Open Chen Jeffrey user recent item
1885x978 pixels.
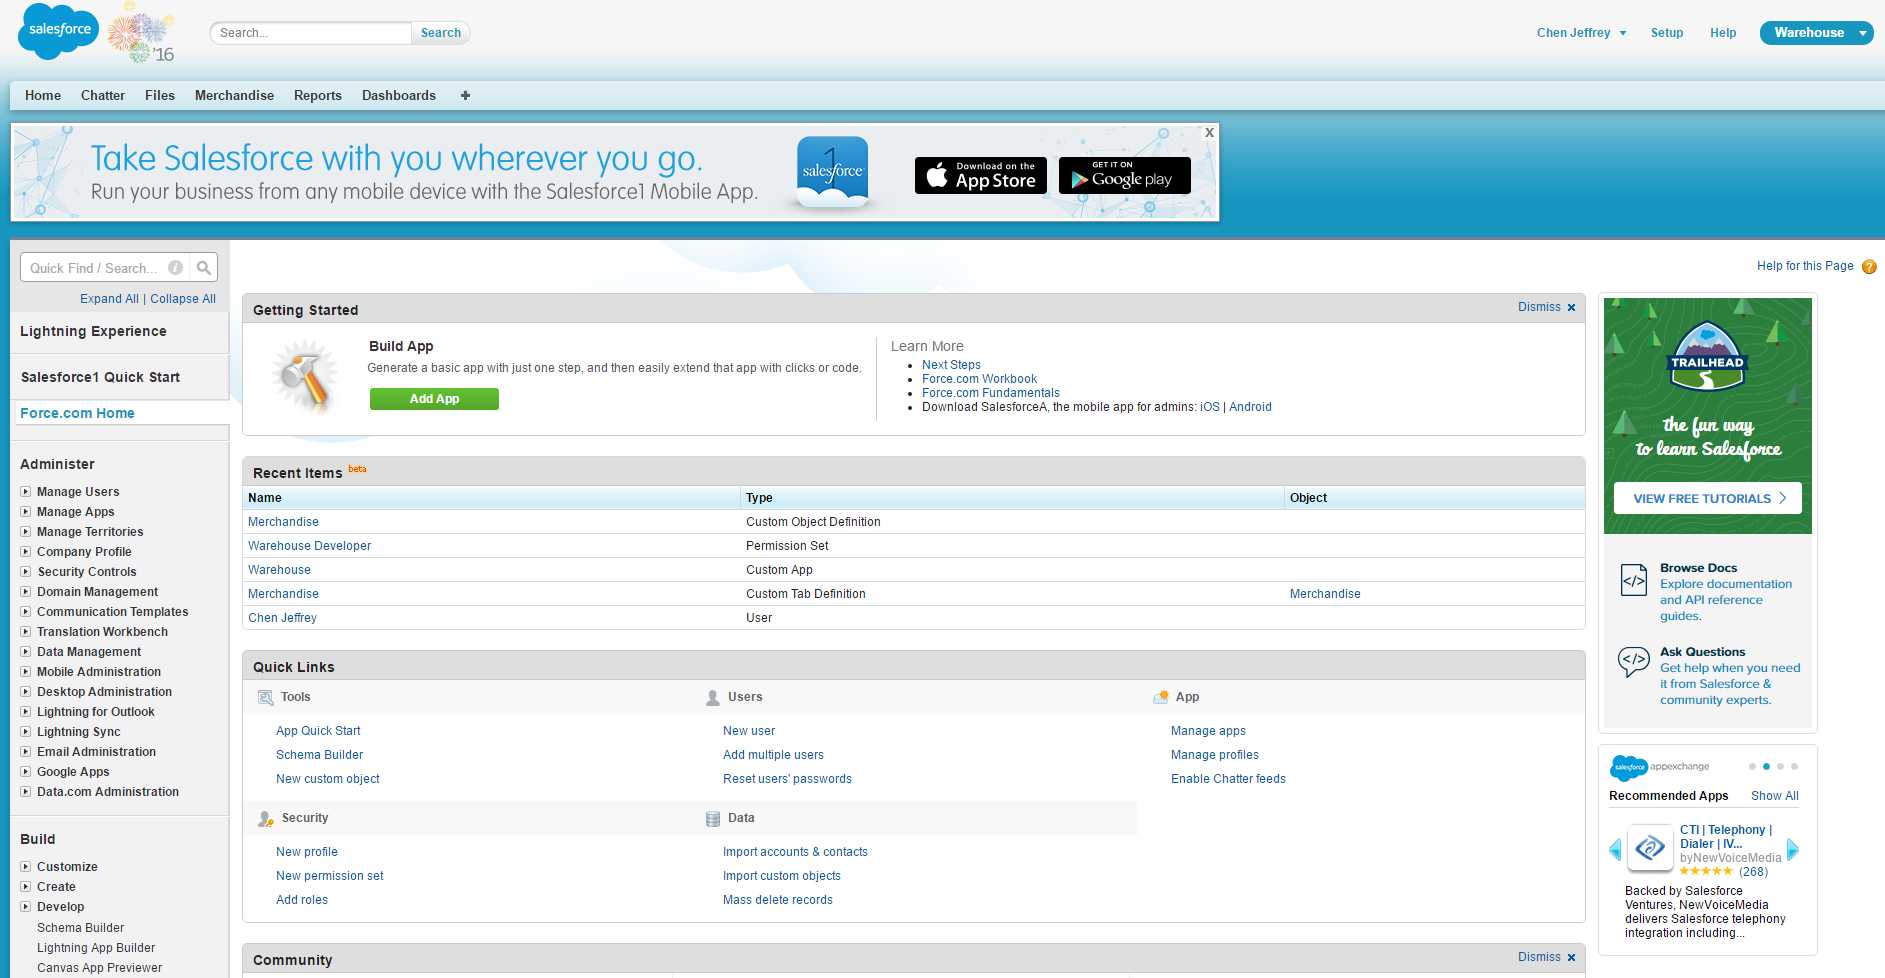tap(282, 618)
